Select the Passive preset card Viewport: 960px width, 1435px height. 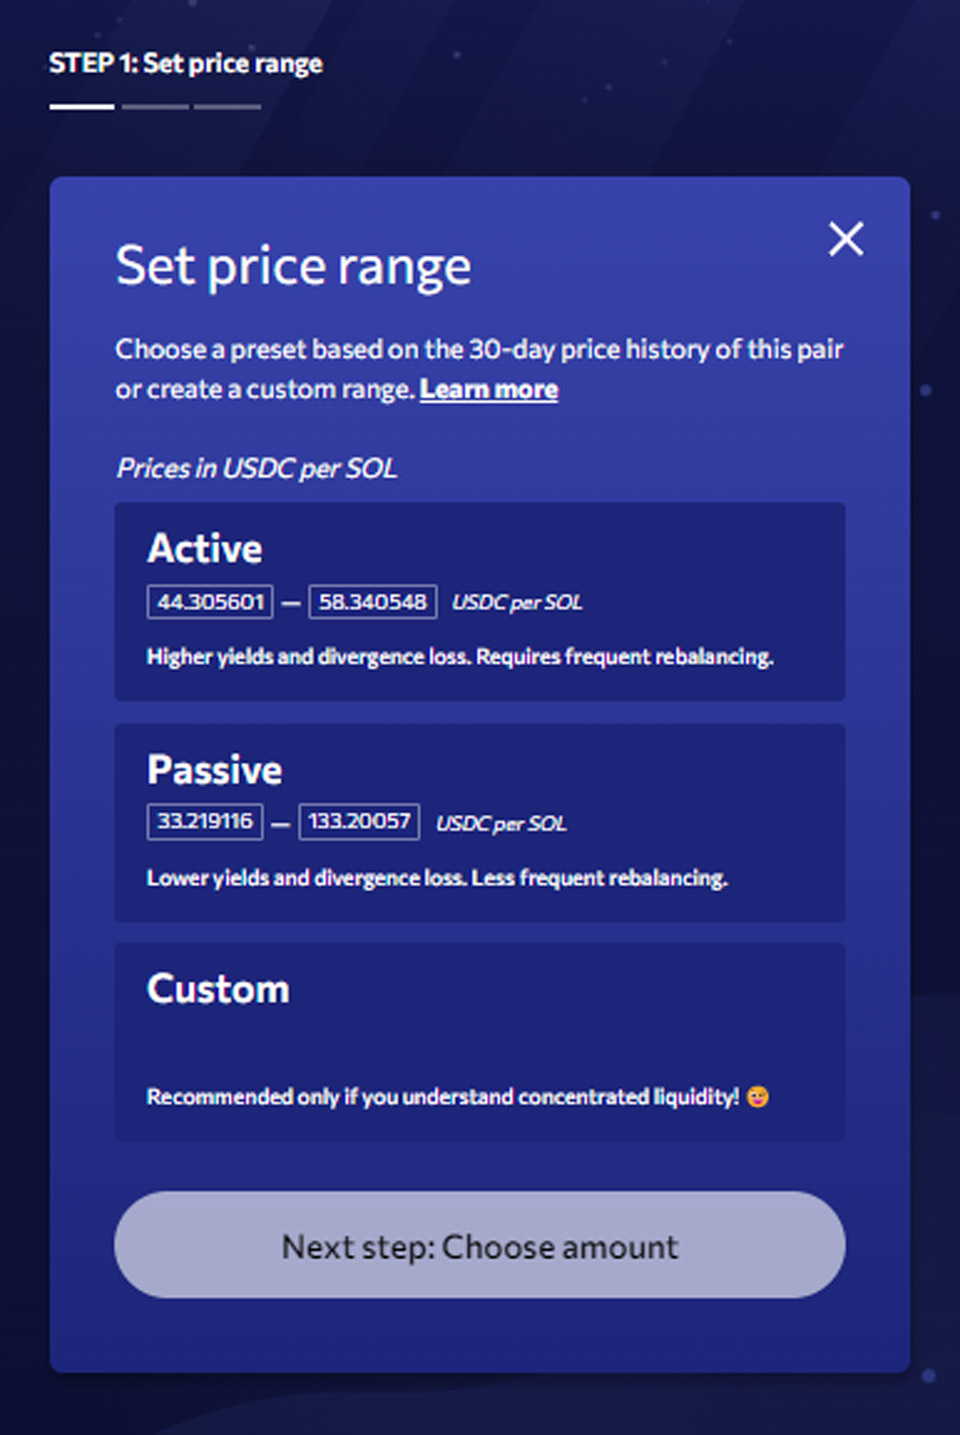(x=480, y=822)
